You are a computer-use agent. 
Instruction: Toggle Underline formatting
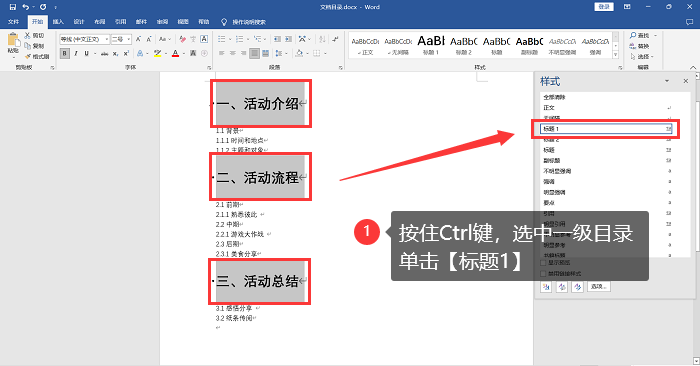tap(87, 54)
